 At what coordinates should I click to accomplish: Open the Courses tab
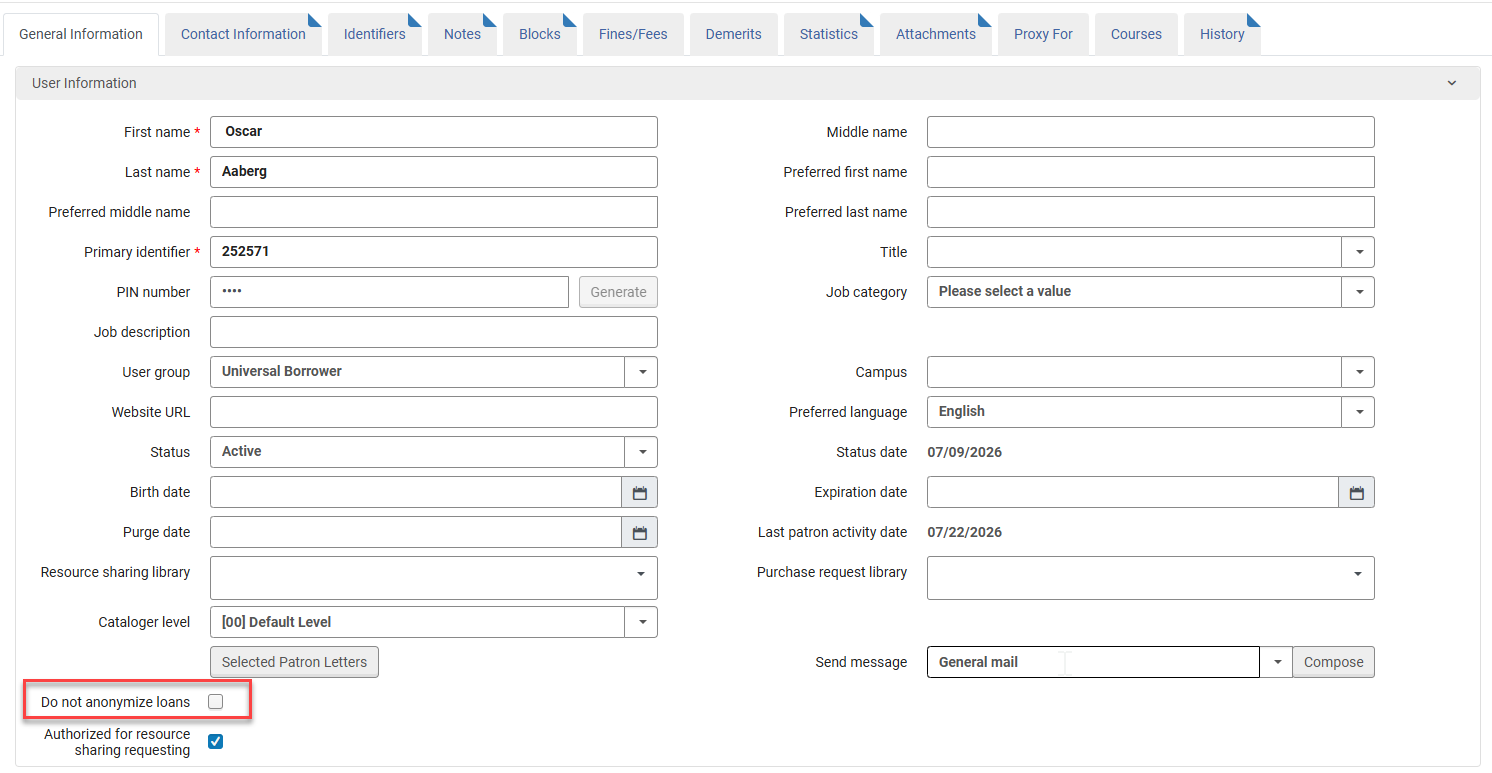(1136, 34)
